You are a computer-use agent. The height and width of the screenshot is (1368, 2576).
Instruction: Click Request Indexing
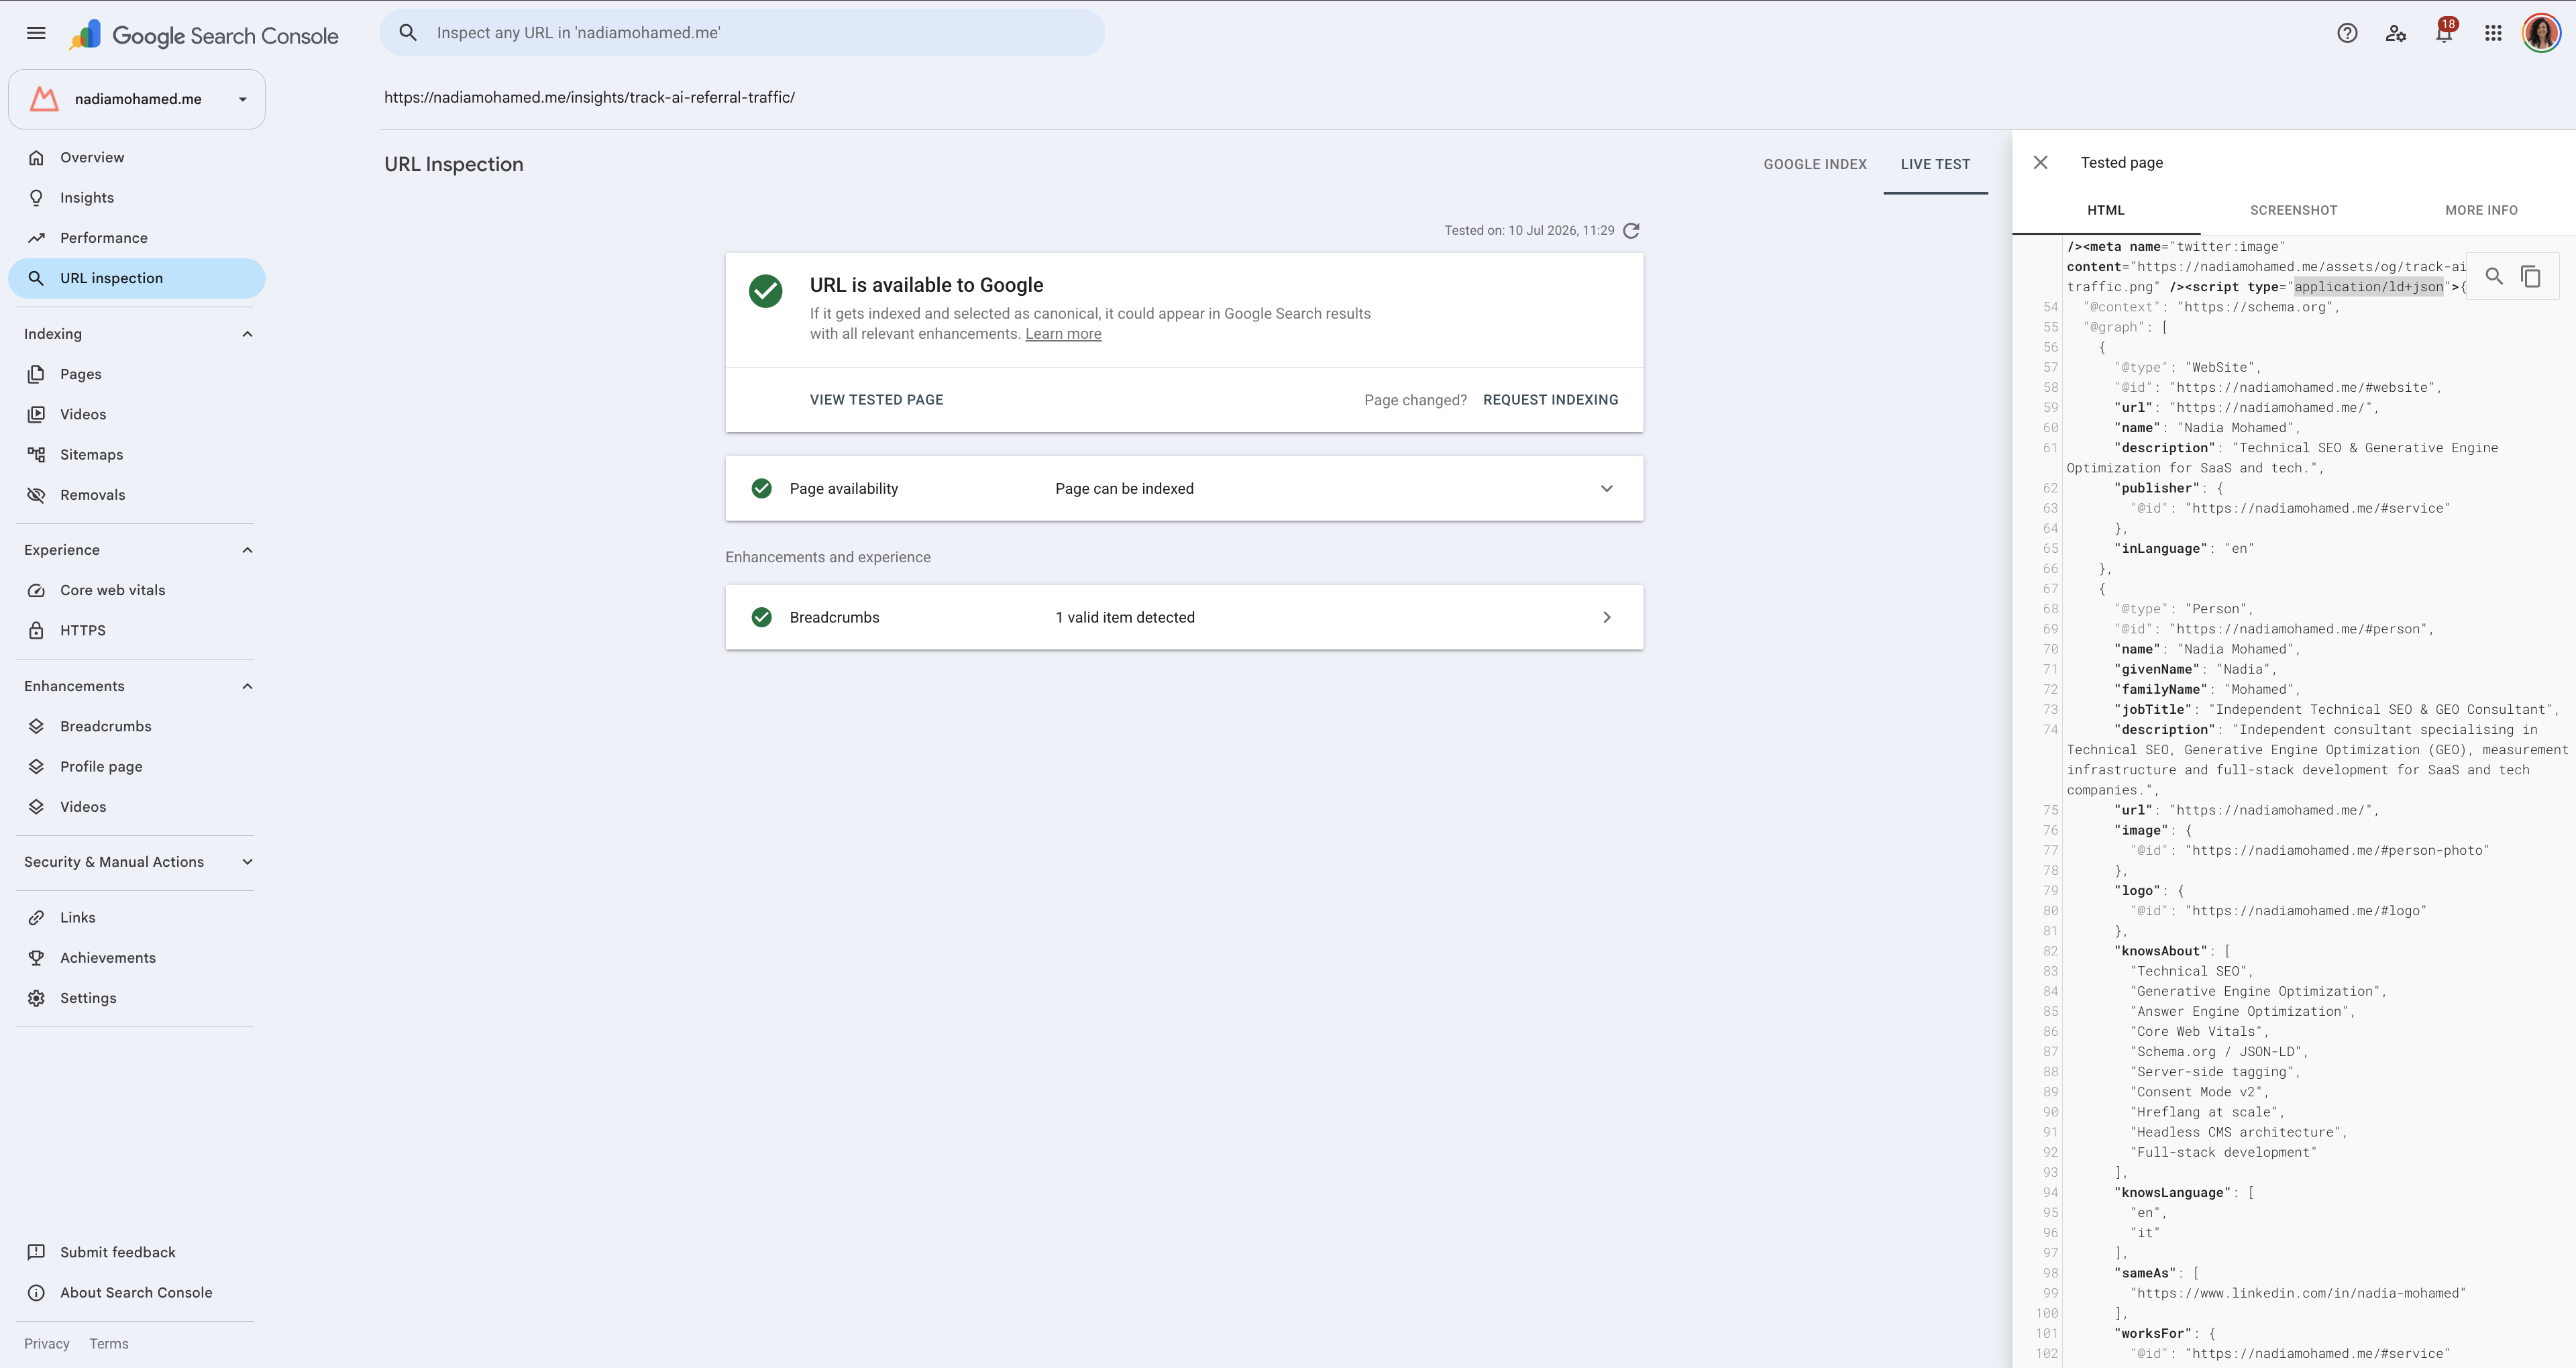1550,400
